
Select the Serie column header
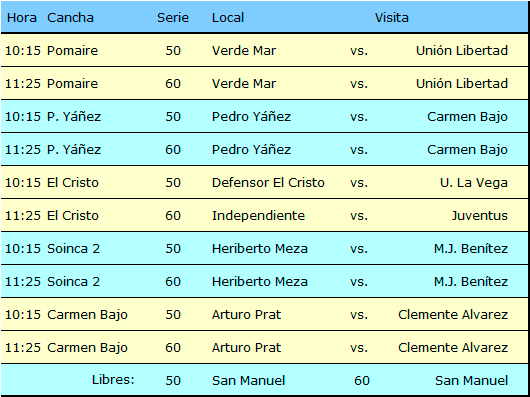pos(173,18)
